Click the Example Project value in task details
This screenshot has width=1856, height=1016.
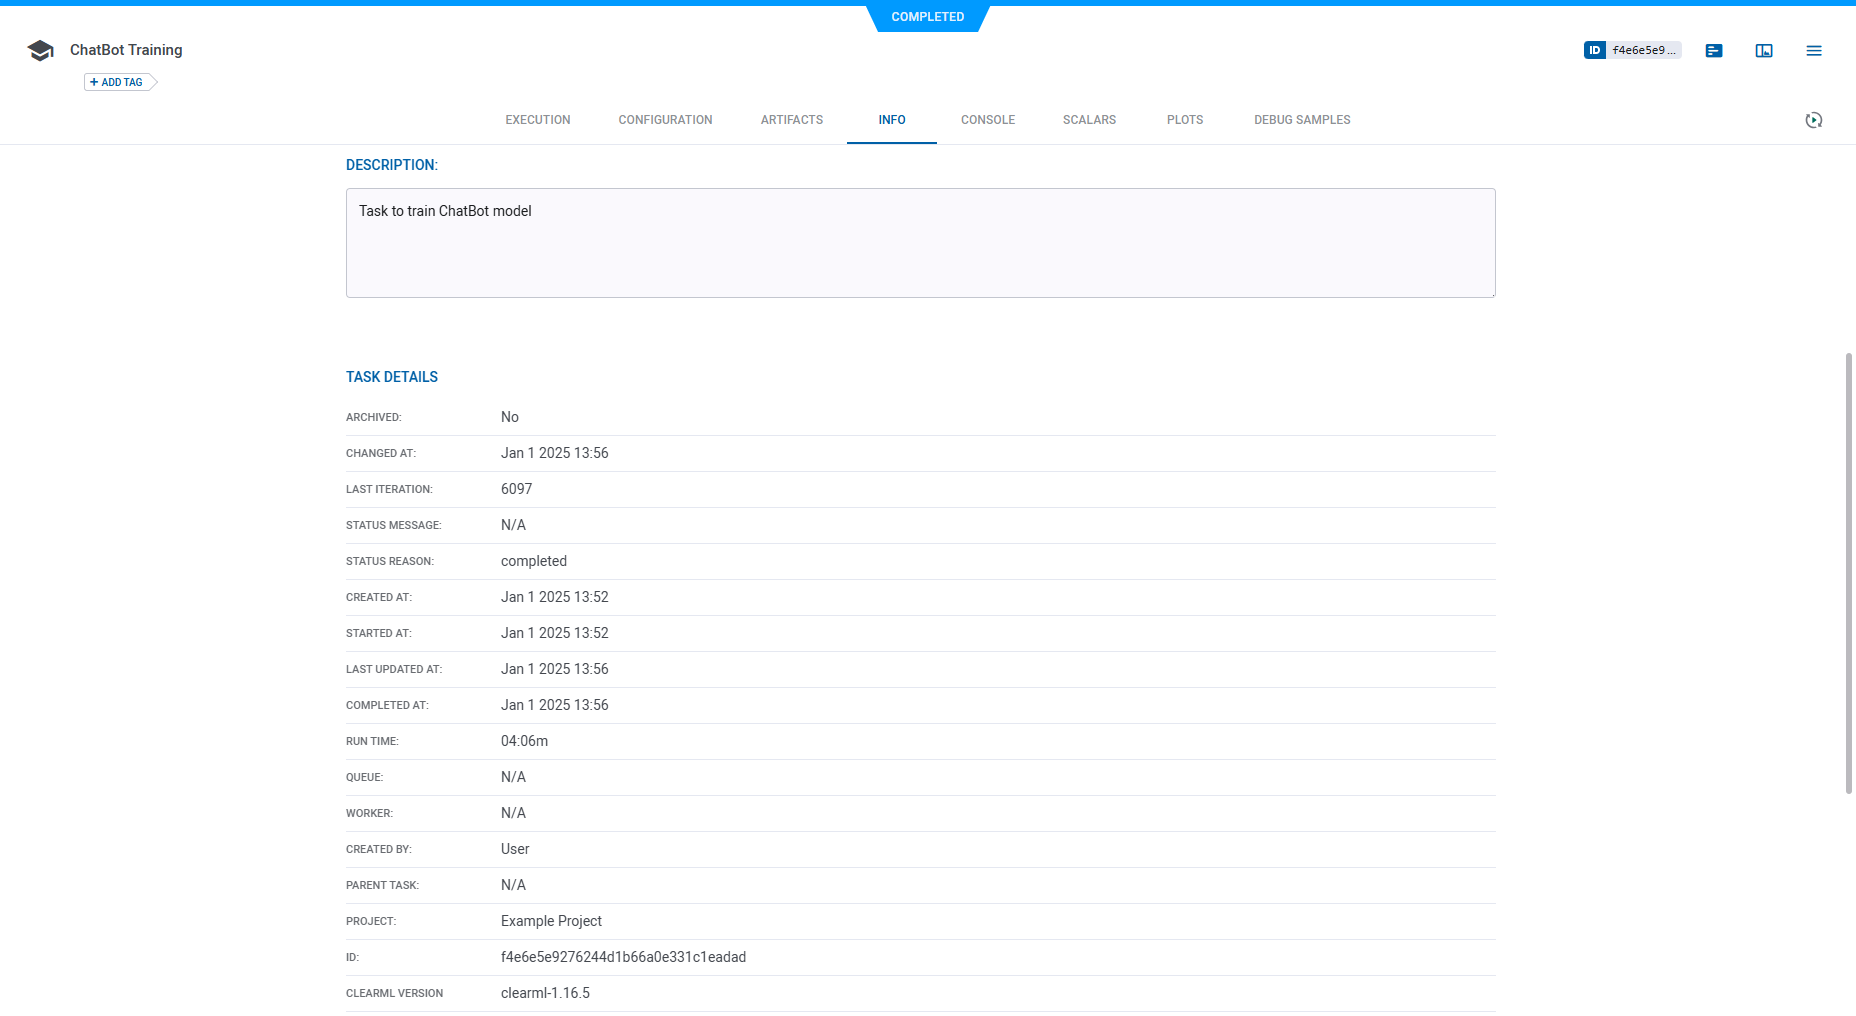pyautogui.click(x=551, y=921)
